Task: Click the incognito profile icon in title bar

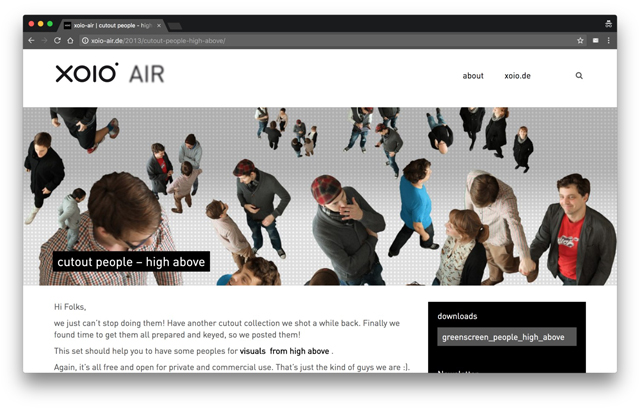Action: tap(608, 24)
